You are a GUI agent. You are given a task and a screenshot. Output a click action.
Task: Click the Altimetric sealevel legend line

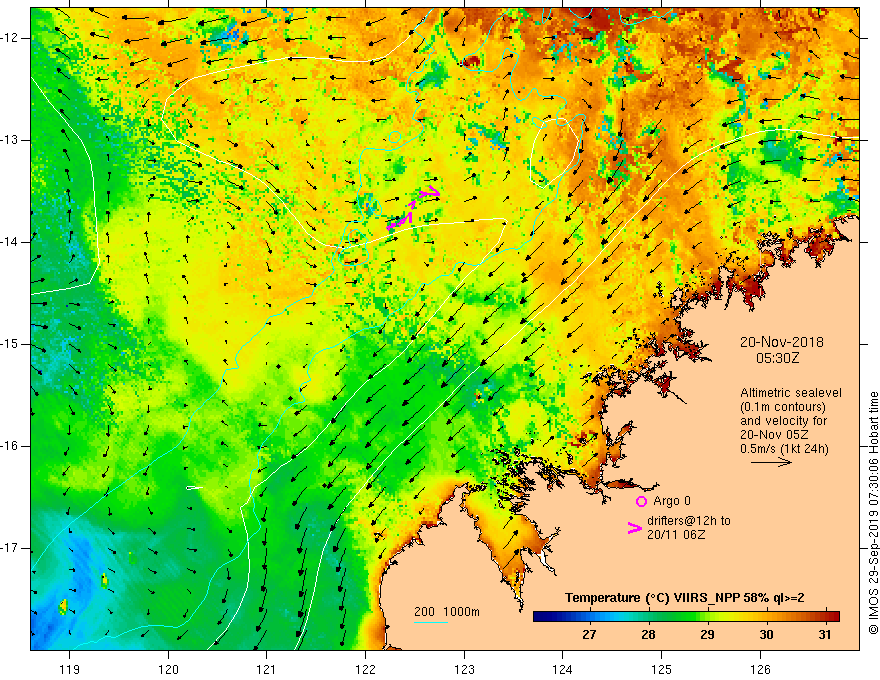(791, 393)
